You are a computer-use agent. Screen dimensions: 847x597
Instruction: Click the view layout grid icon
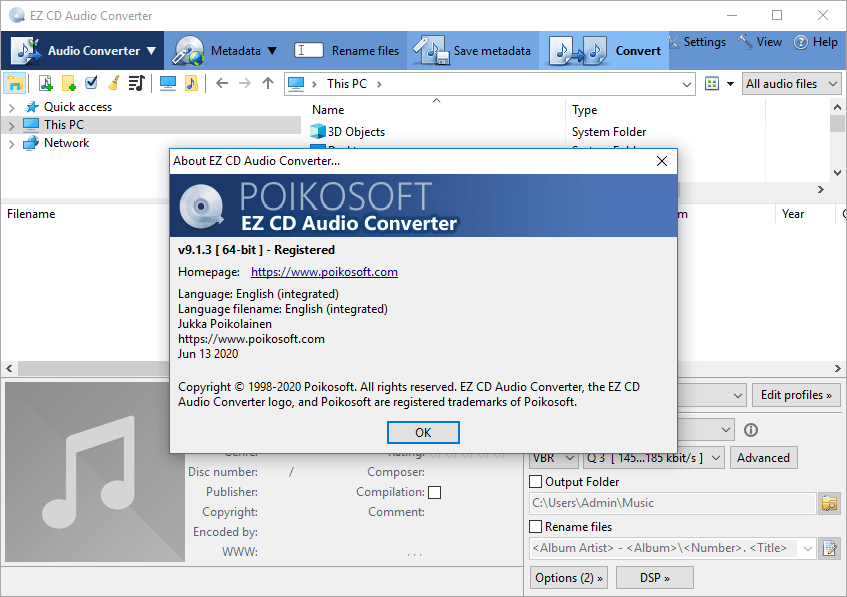click(x=712, y=84)
